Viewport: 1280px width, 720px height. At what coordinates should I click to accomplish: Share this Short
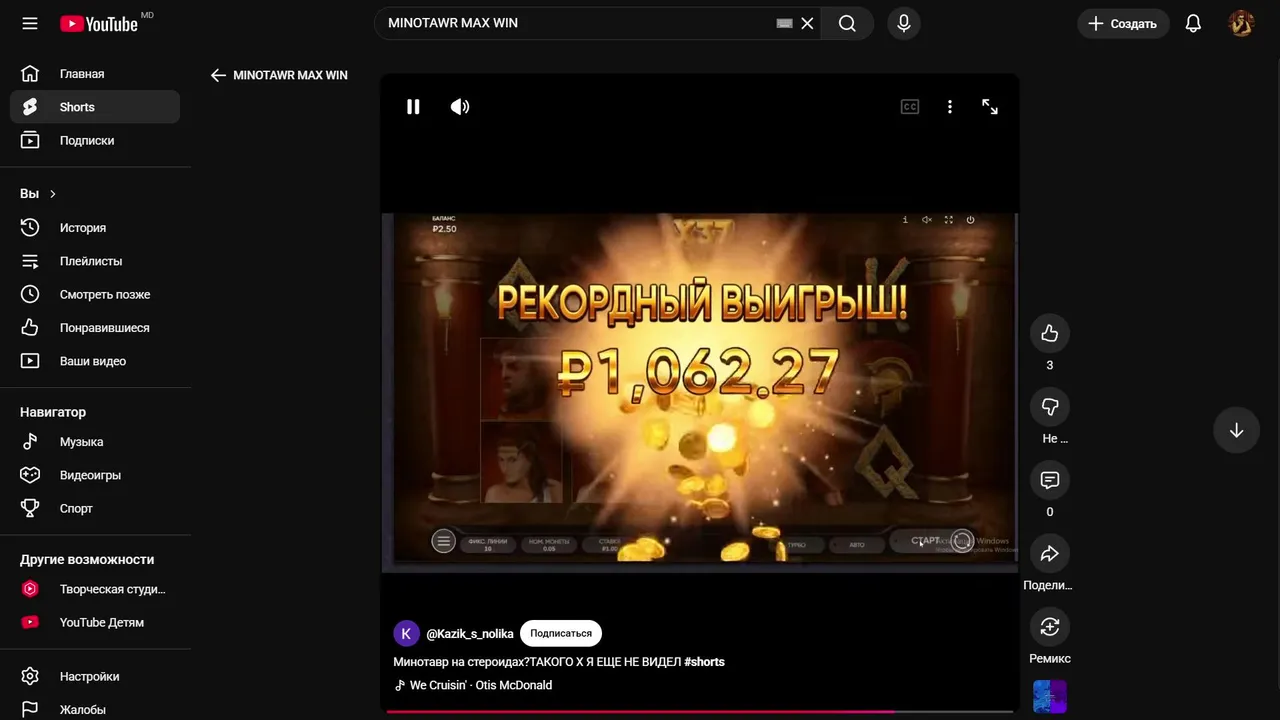coord(1049,553)
